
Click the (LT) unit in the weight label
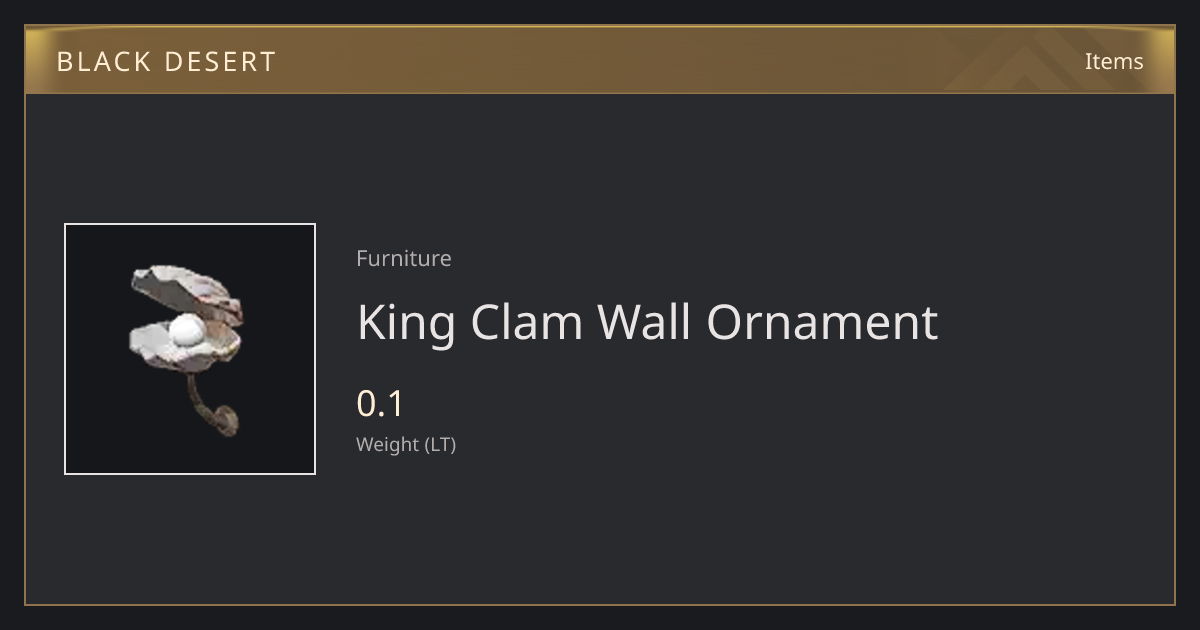(441, 445)
